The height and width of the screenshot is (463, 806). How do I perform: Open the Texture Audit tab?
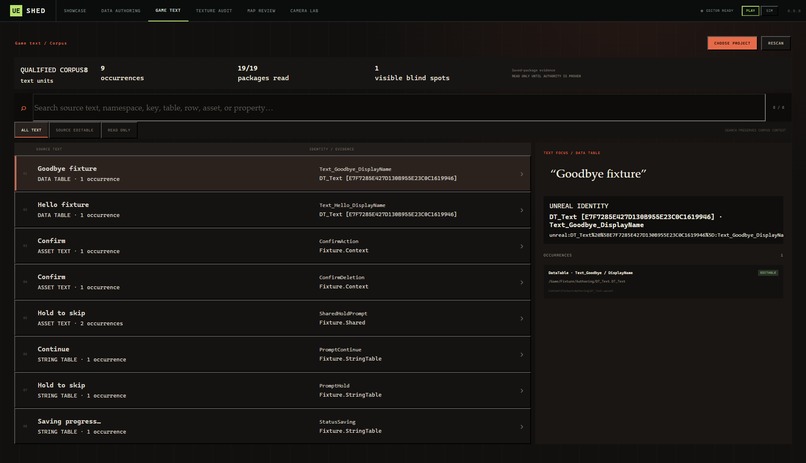(214, 11)
